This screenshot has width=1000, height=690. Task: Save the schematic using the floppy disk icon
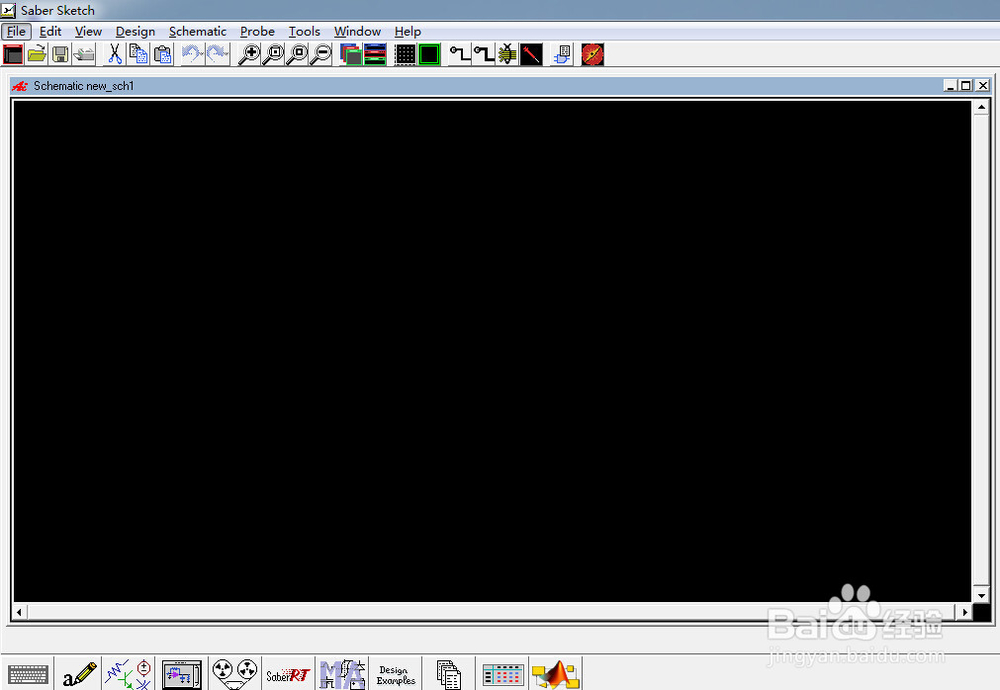click(61, 54)
